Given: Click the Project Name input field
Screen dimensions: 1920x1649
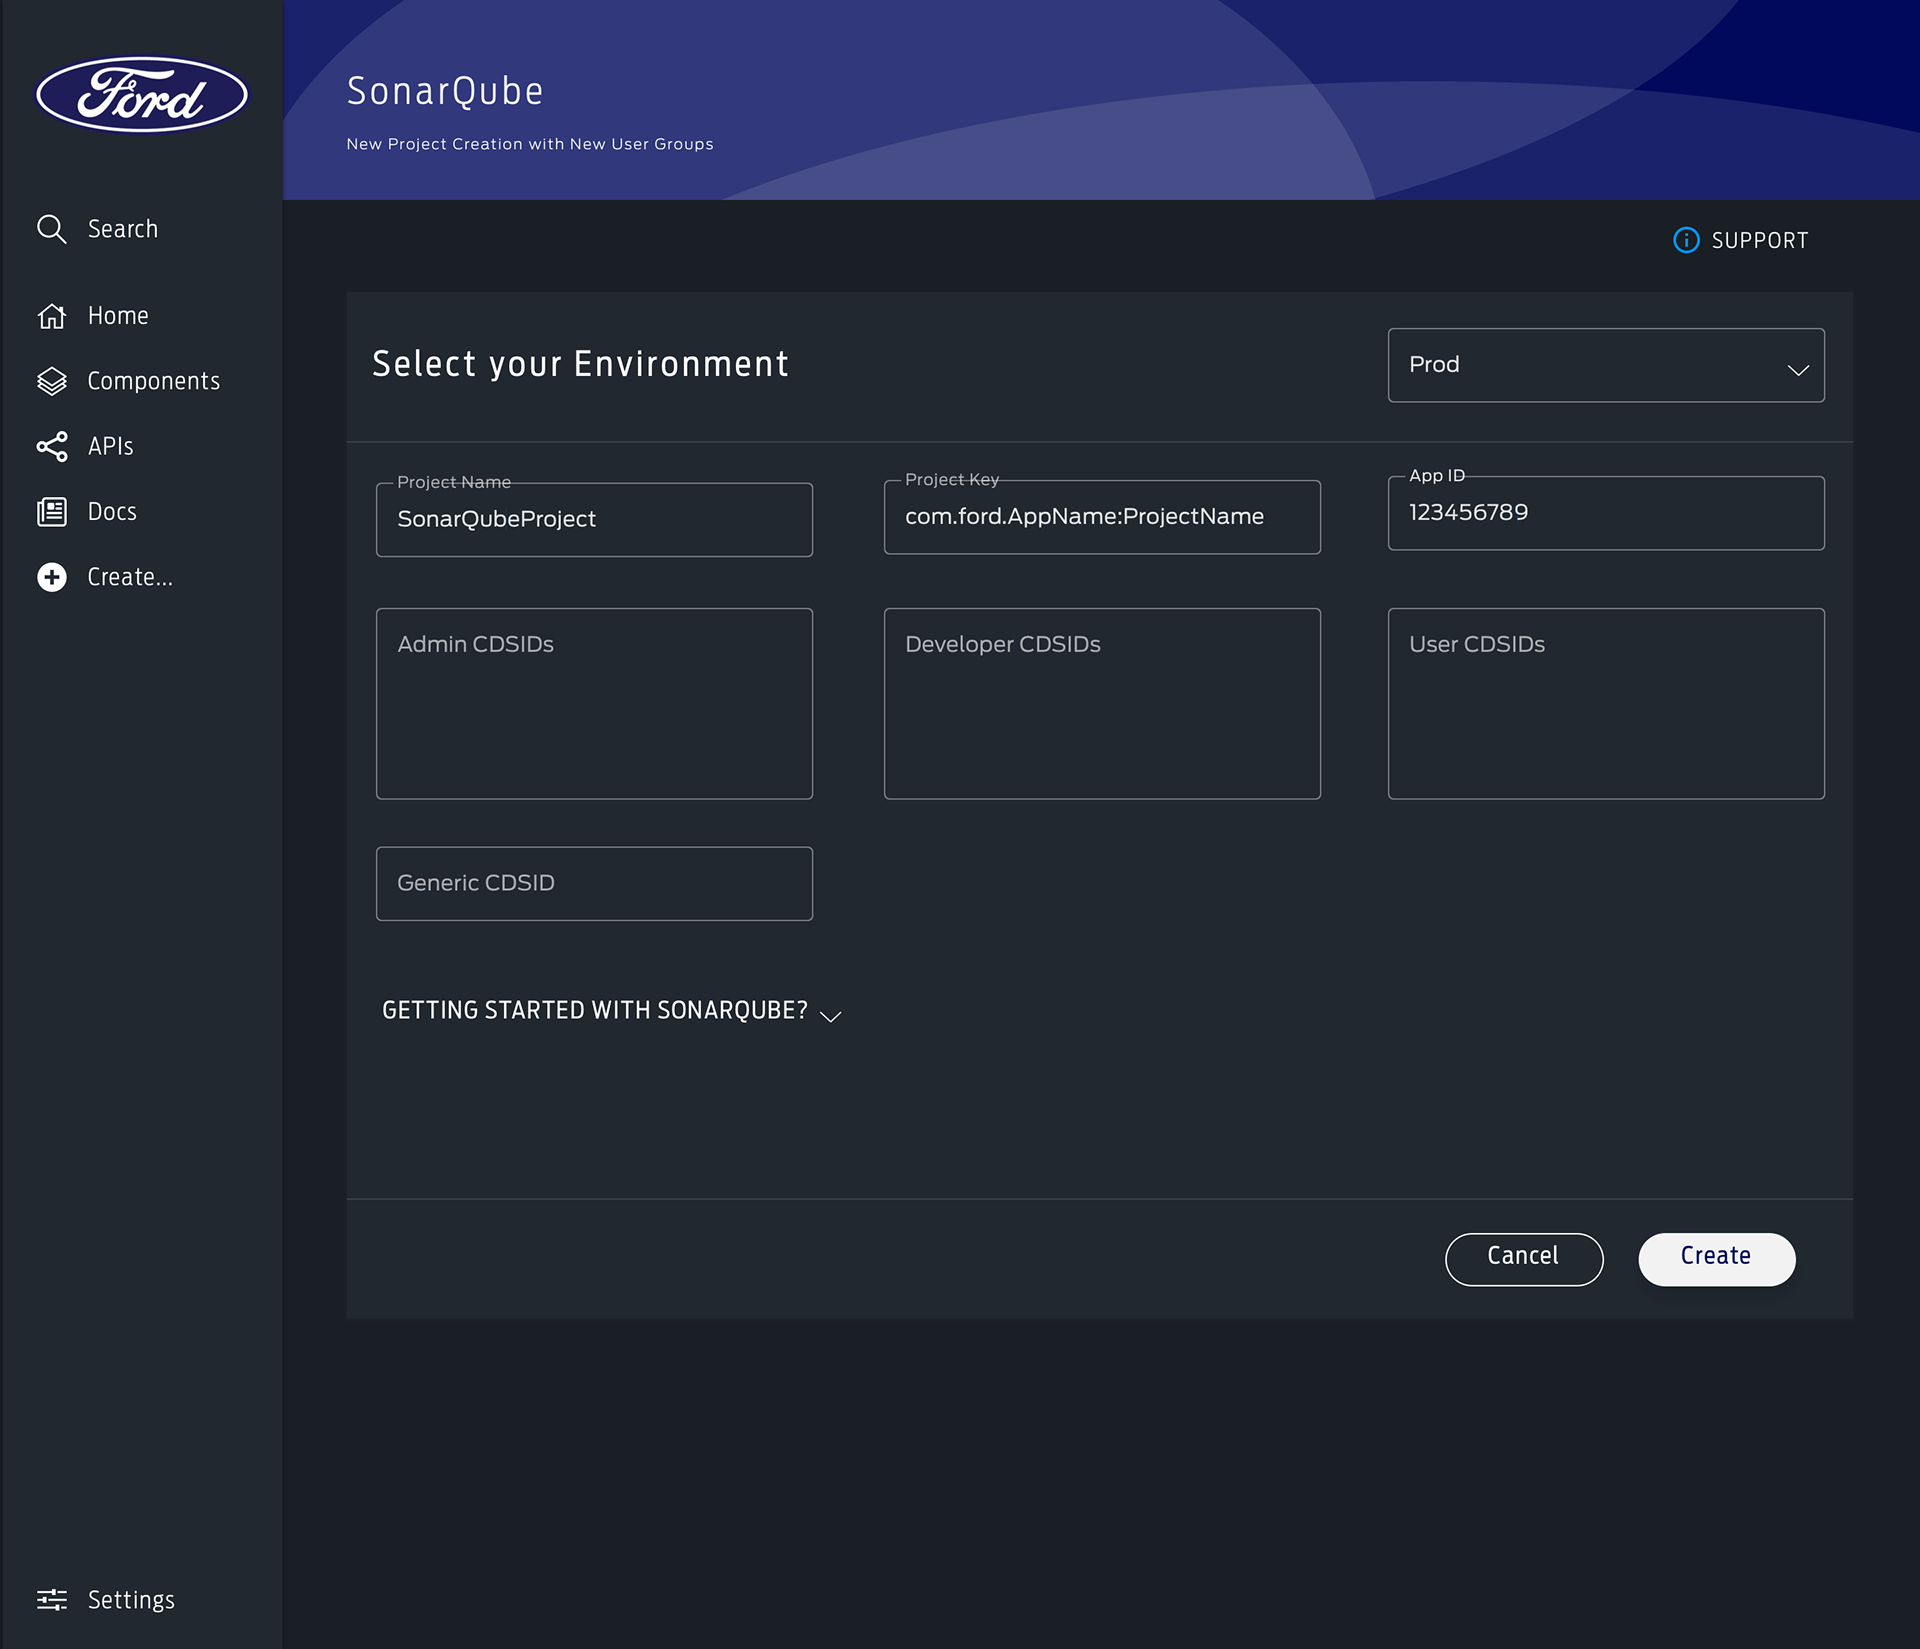Looking at the screenshot, I should coord(594,519).
